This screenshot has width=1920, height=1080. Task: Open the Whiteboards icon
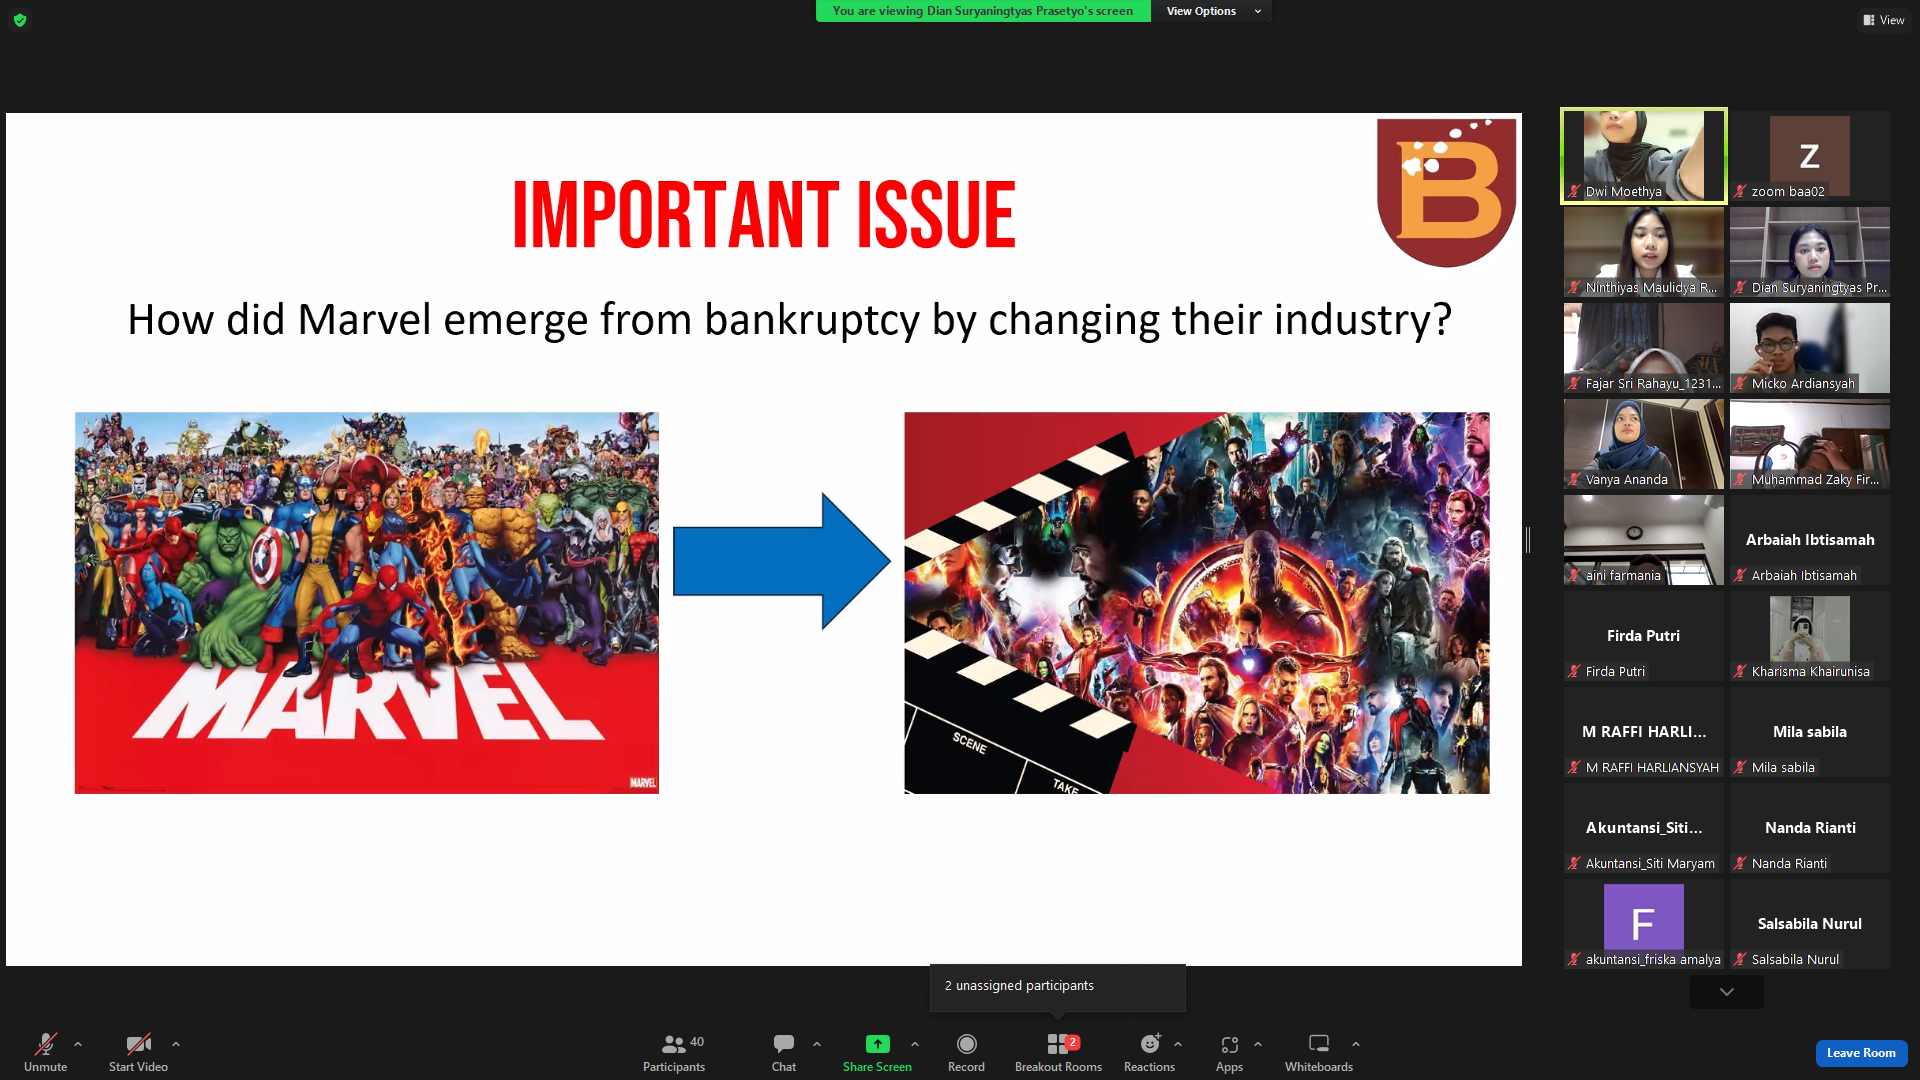point(1319,1044)
